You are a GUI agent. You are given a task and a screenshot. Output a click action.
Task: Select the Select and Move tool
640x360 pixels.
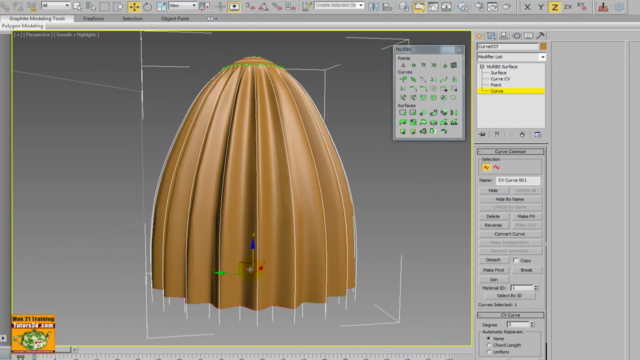pyautogui.click(x=134, y=7)
